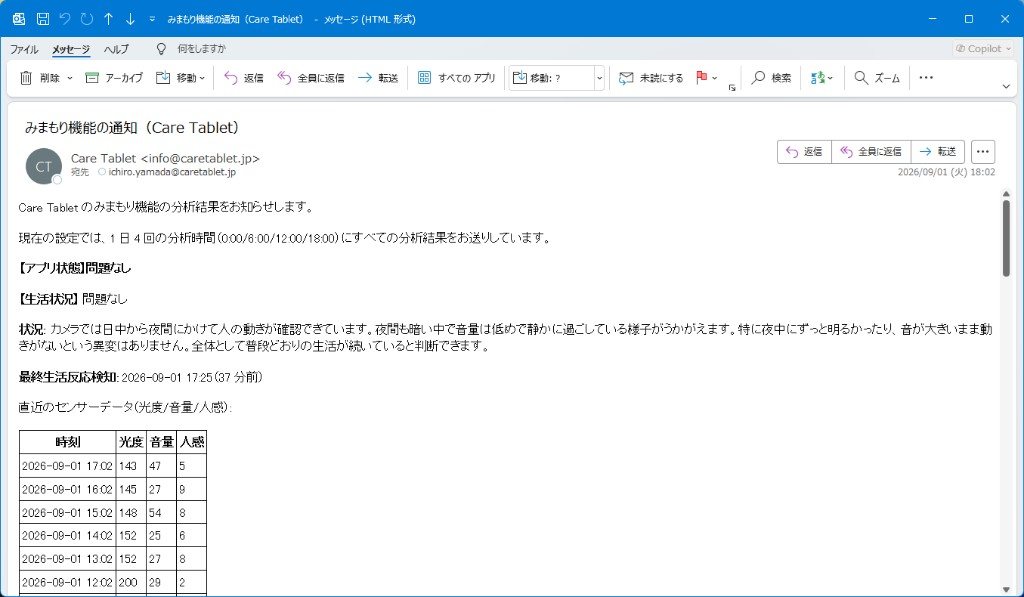1024x597 pixels.
Task: Open the tags dialog launcher
Action: 732,88
